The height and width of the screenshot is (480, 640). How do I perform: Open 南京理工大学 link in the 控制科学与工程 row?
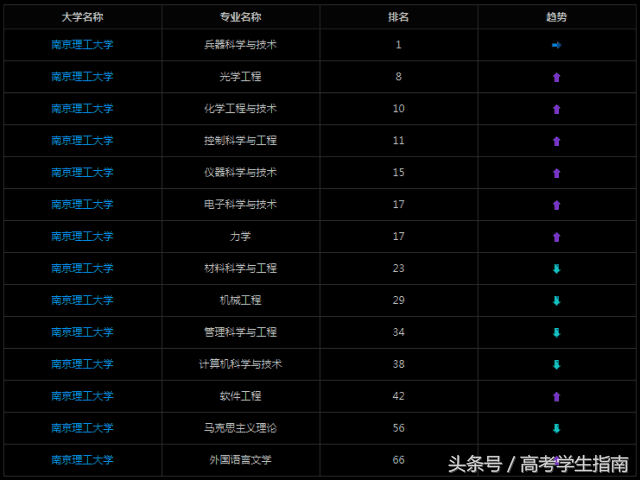(82, 140)
